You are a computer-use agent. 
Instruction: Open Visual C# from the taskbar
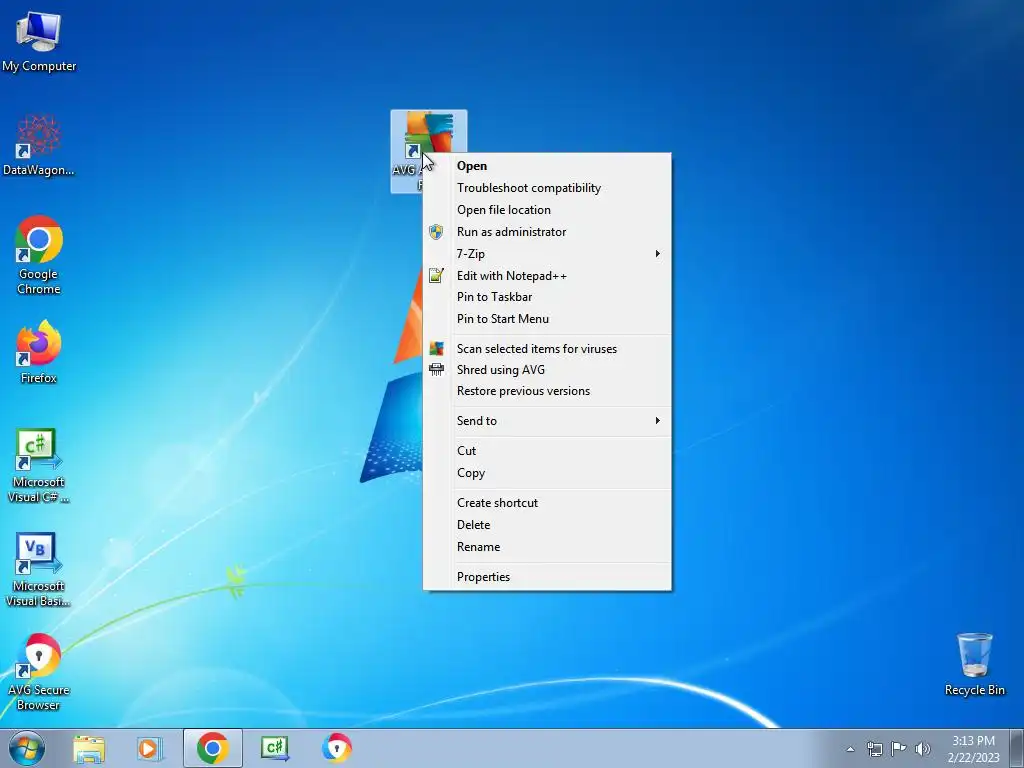(x=274, y=748)
